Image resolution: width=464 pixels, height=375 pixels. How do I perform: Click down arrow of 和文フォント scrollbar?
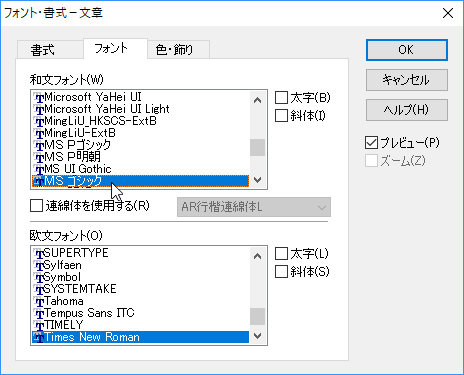(257, 180)
